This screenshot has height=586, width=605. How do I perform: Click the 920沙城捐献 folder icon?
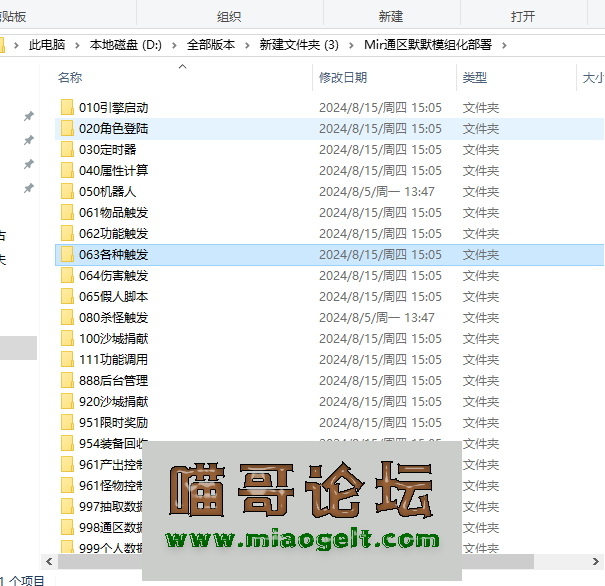pos(67,402)
